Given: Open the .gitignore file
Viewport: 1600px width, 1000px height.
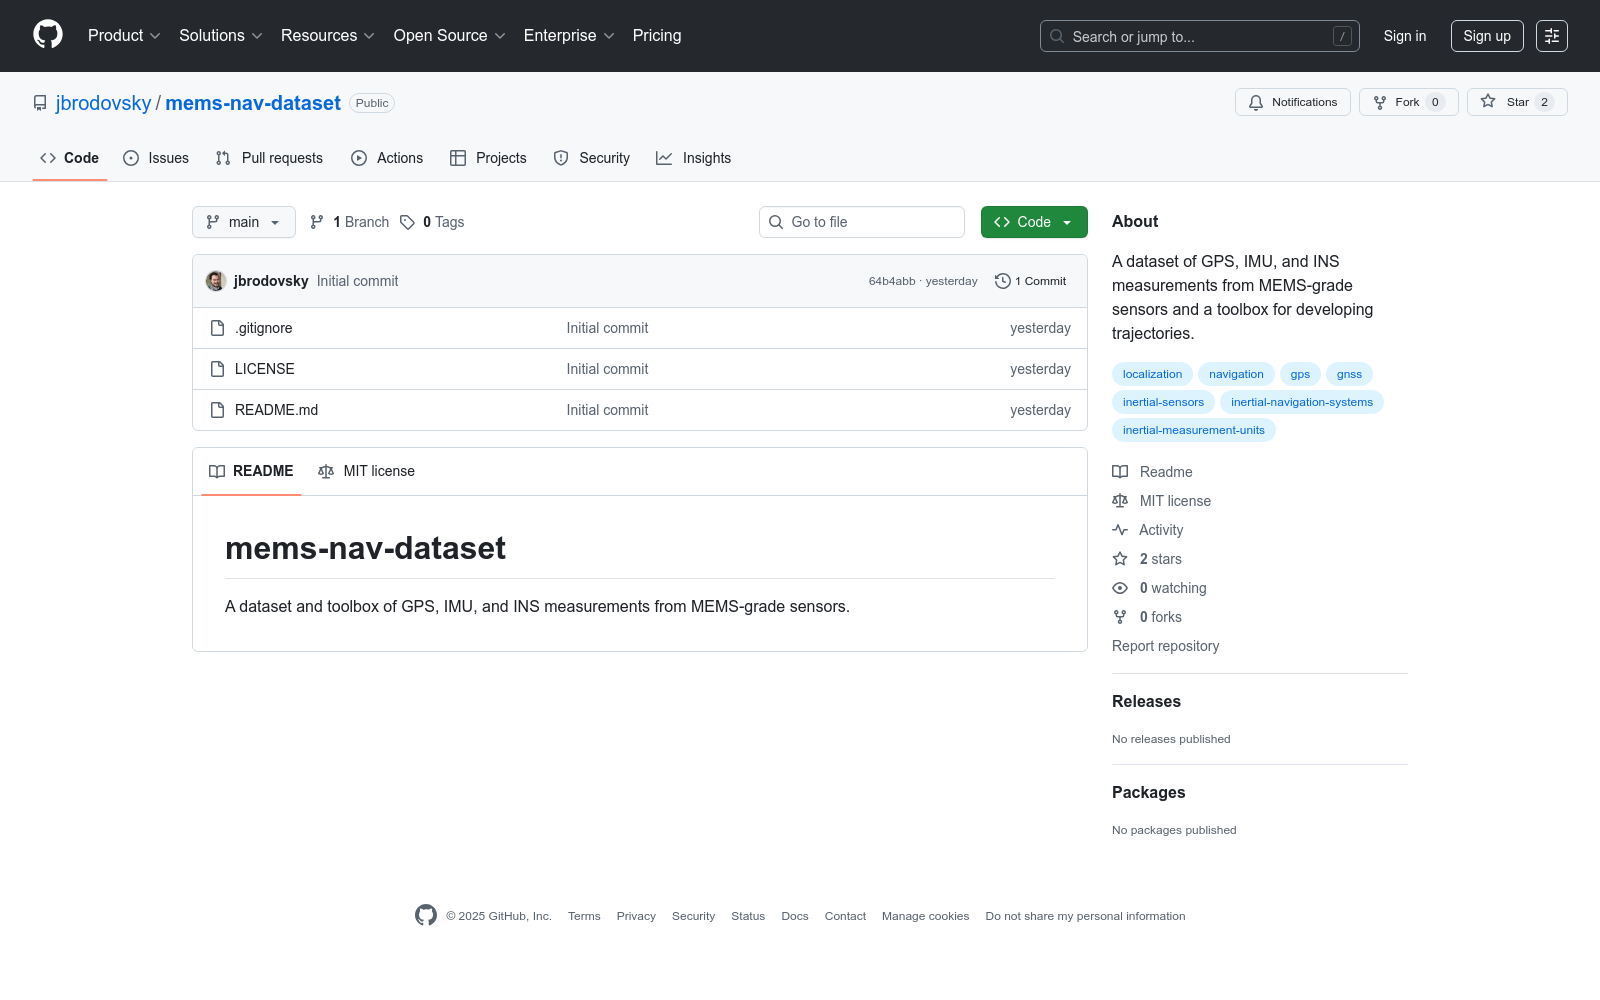Looking at the screenshot, I should click(264, 328).
